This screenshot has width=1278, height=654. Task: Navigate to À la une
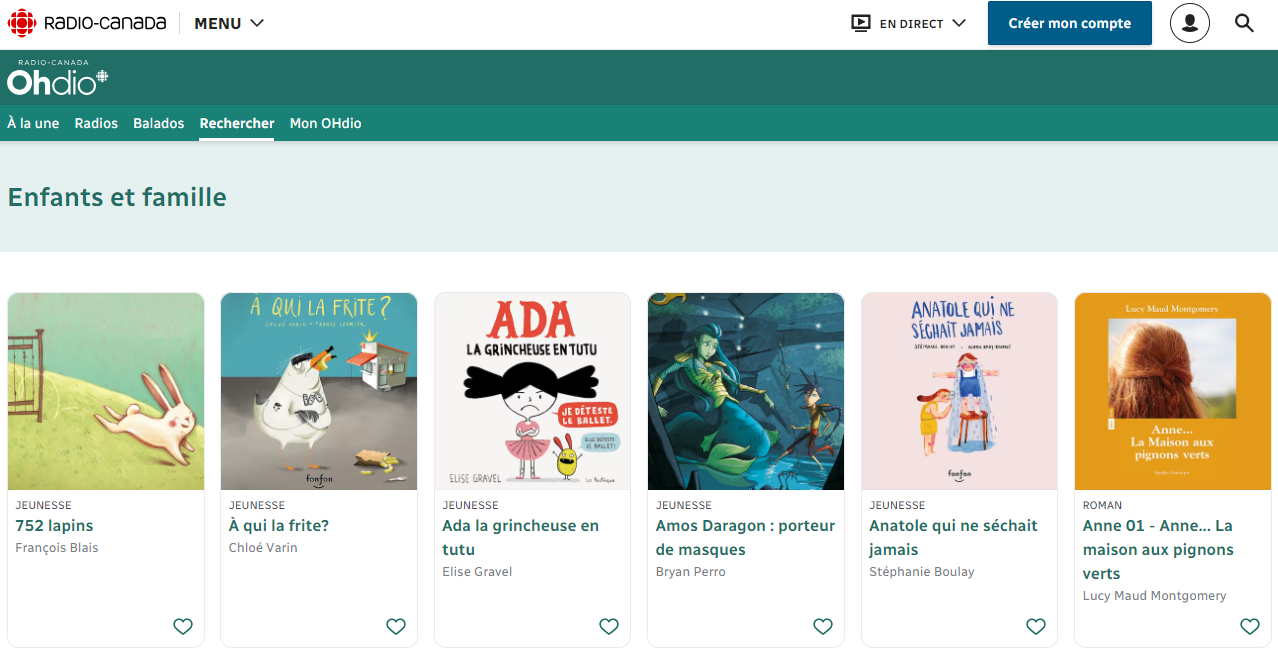click(x=33, y=123)
